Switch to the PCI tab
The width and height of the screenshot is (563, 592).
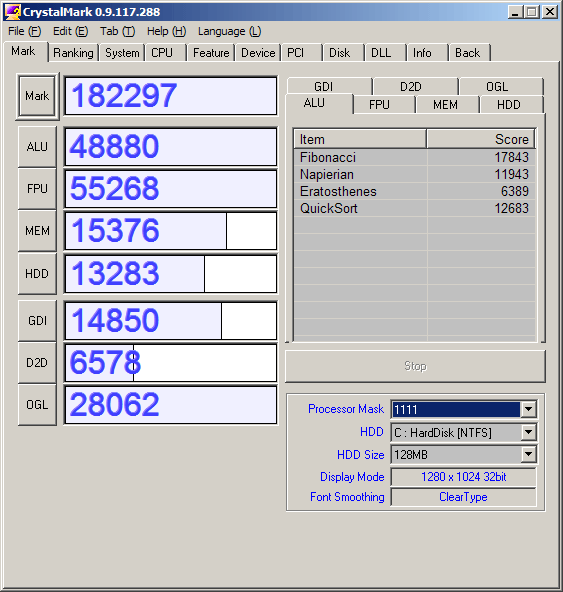pos(301,53)
